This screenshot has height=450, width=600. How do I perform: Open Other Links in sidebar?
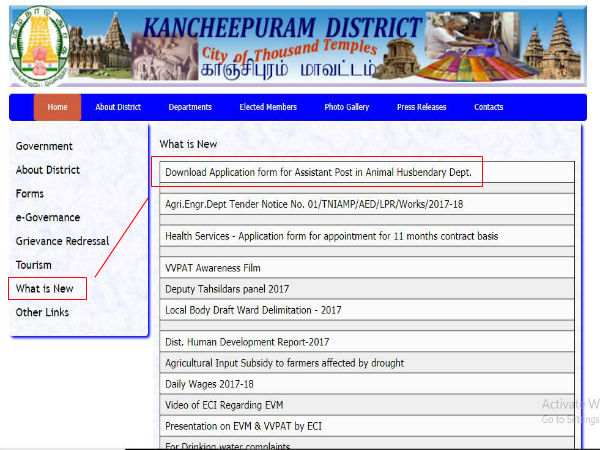[42, 312]
